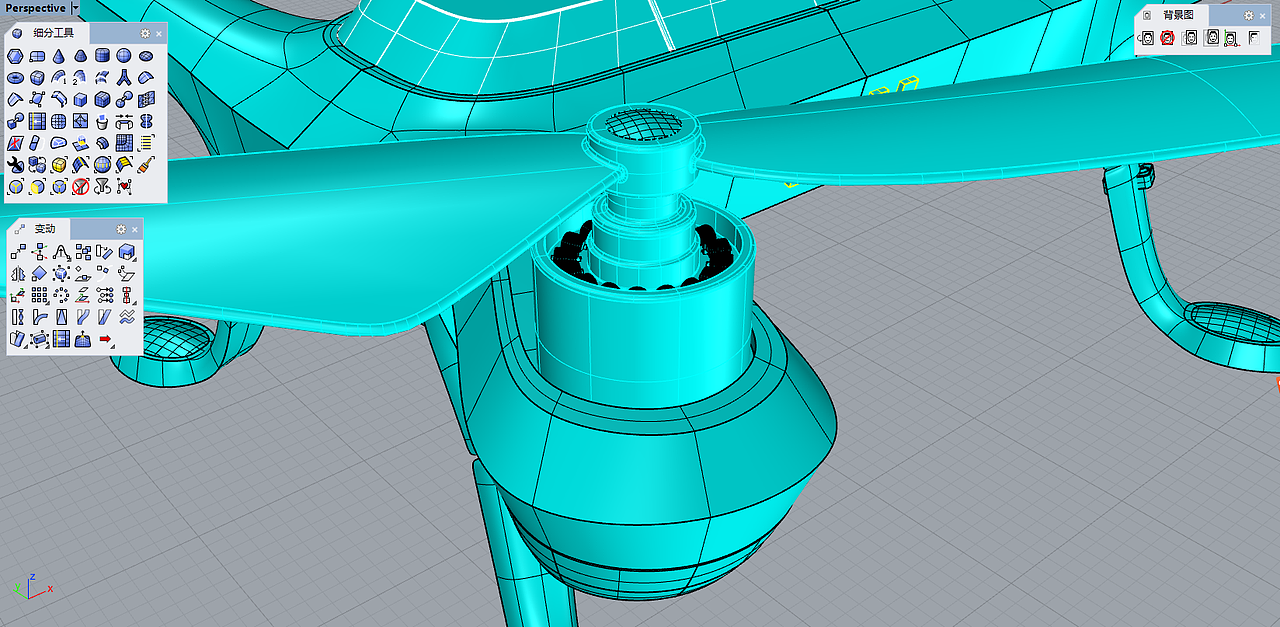This screenshot has width=1280, height=627.
Task: Open the 变动 panel gear options
Action: (x=121, y=229)
